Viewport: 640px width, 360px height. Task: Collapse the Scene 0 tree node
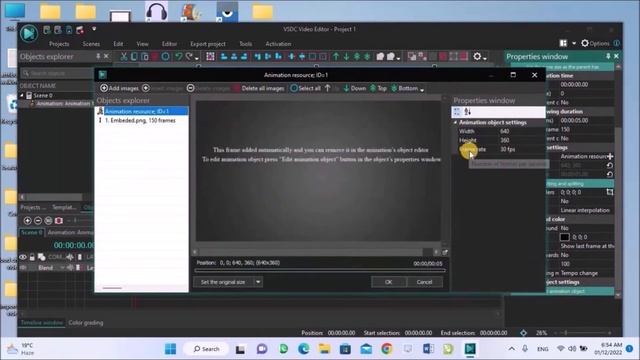point(22,95)
